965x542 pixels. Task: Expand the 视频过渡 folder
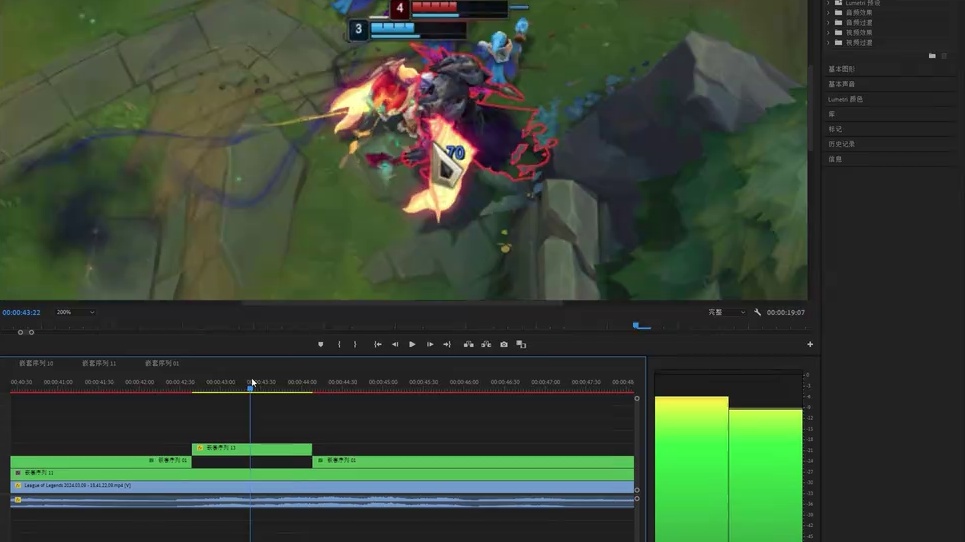828,42
